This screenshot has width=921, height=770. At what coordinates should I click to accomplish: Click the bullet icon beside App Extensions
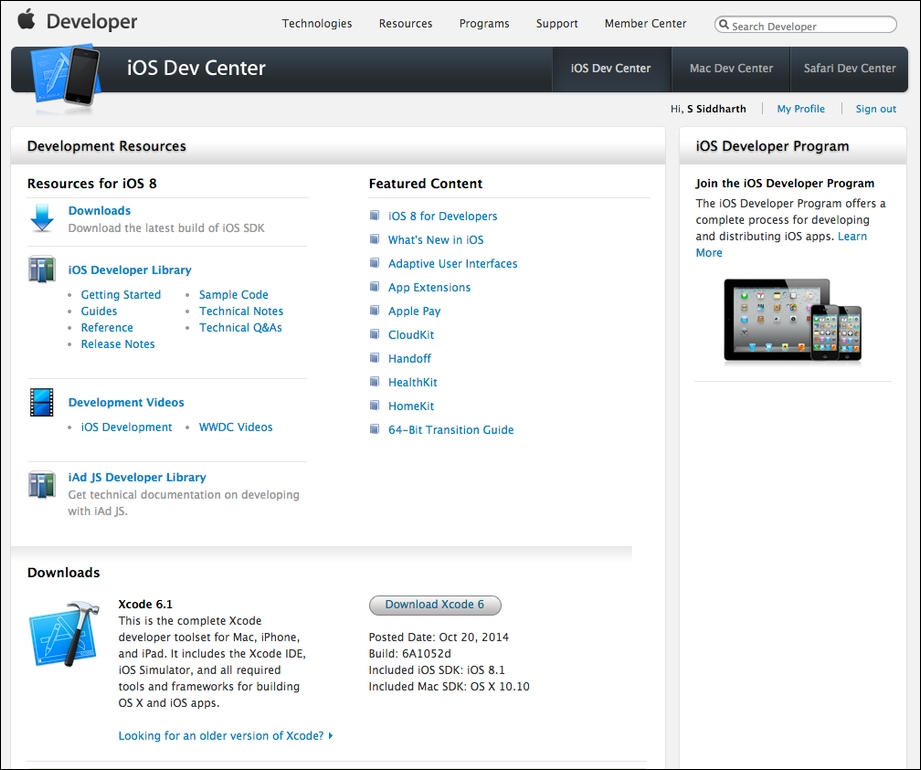pos(374,286)
